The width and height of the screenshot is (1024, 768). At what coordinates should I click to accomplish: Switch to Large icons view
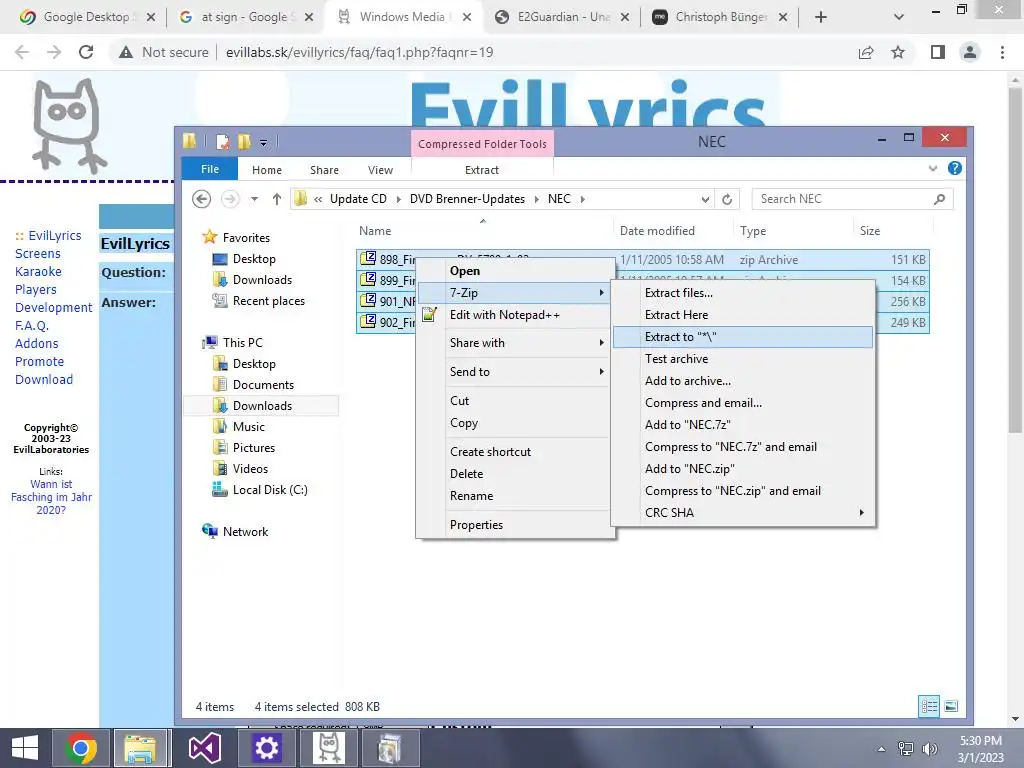click(x=951, y=706)
